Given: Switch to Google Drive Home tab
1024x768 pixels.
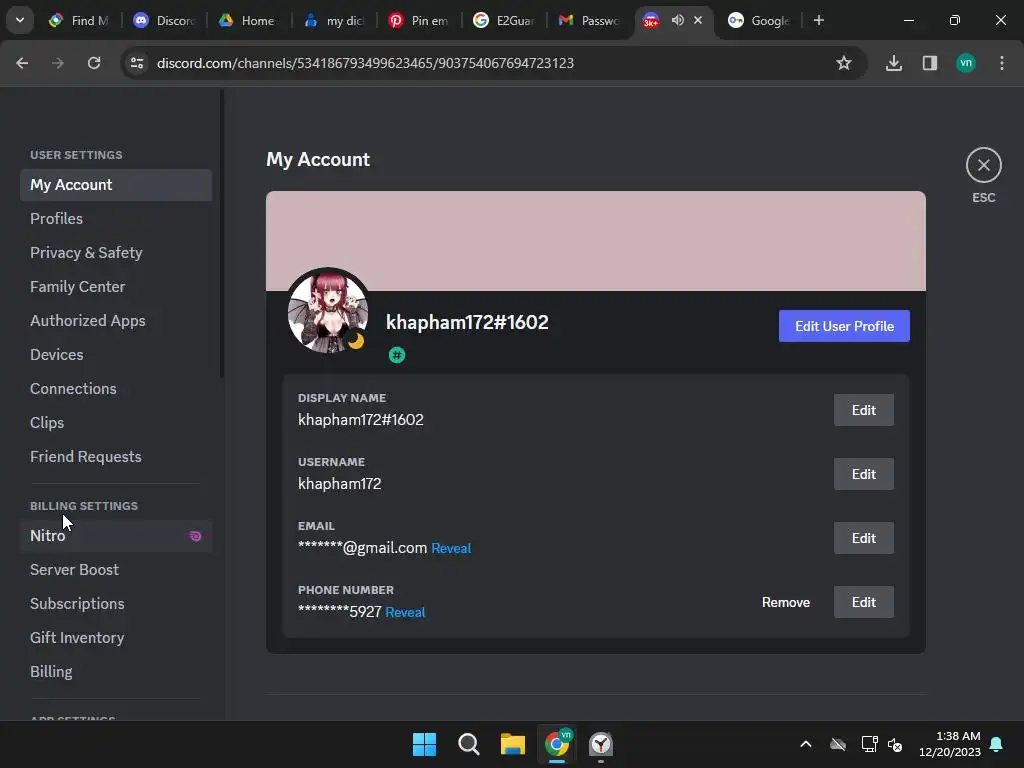Looking at the screenshot, I should coord(249,20).
